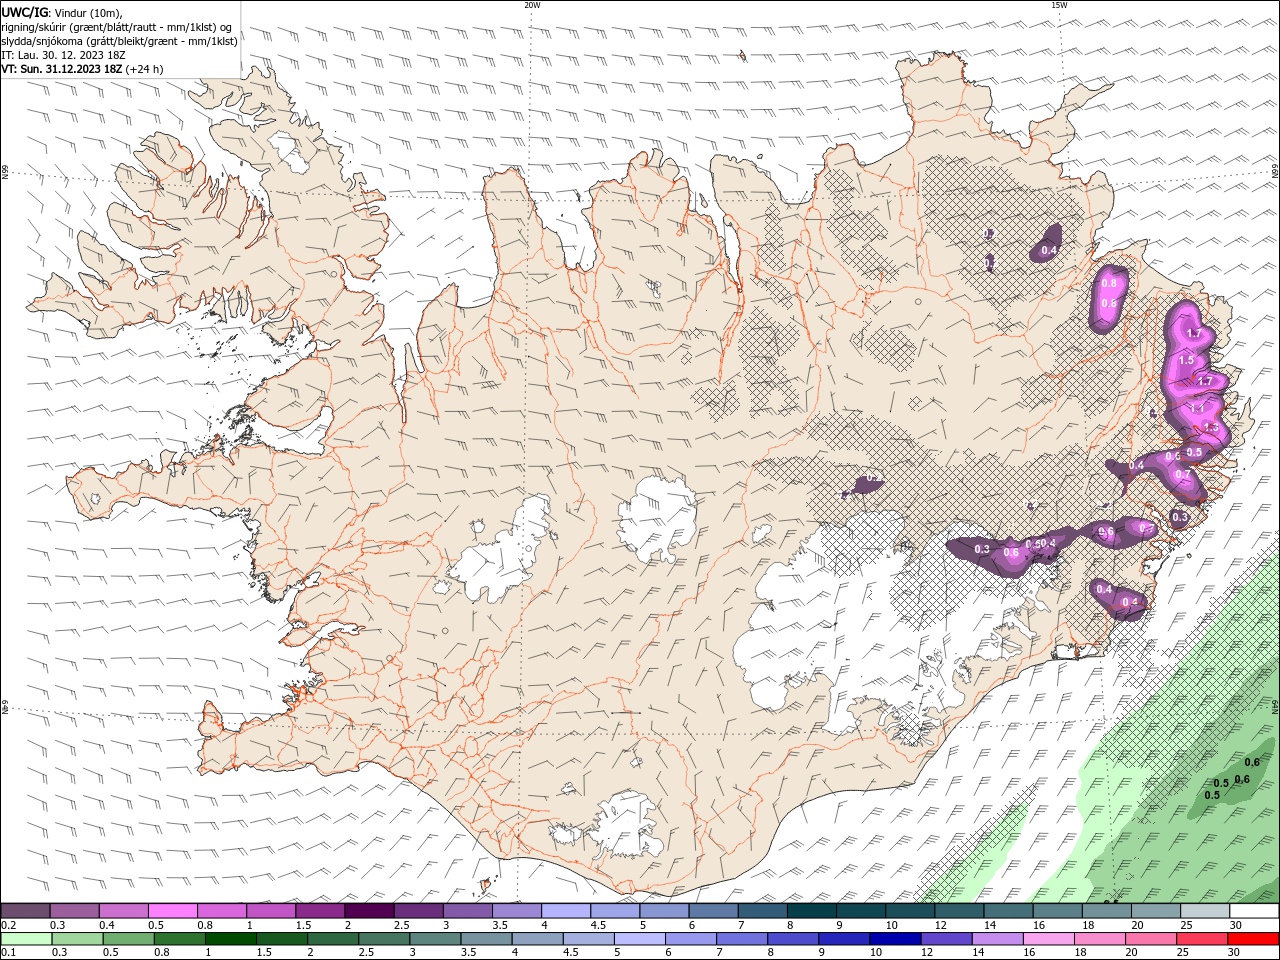The image size is (1280, 960).
Task: Select the light gray upper swatch labeled 25
Action: [1205, 911]
